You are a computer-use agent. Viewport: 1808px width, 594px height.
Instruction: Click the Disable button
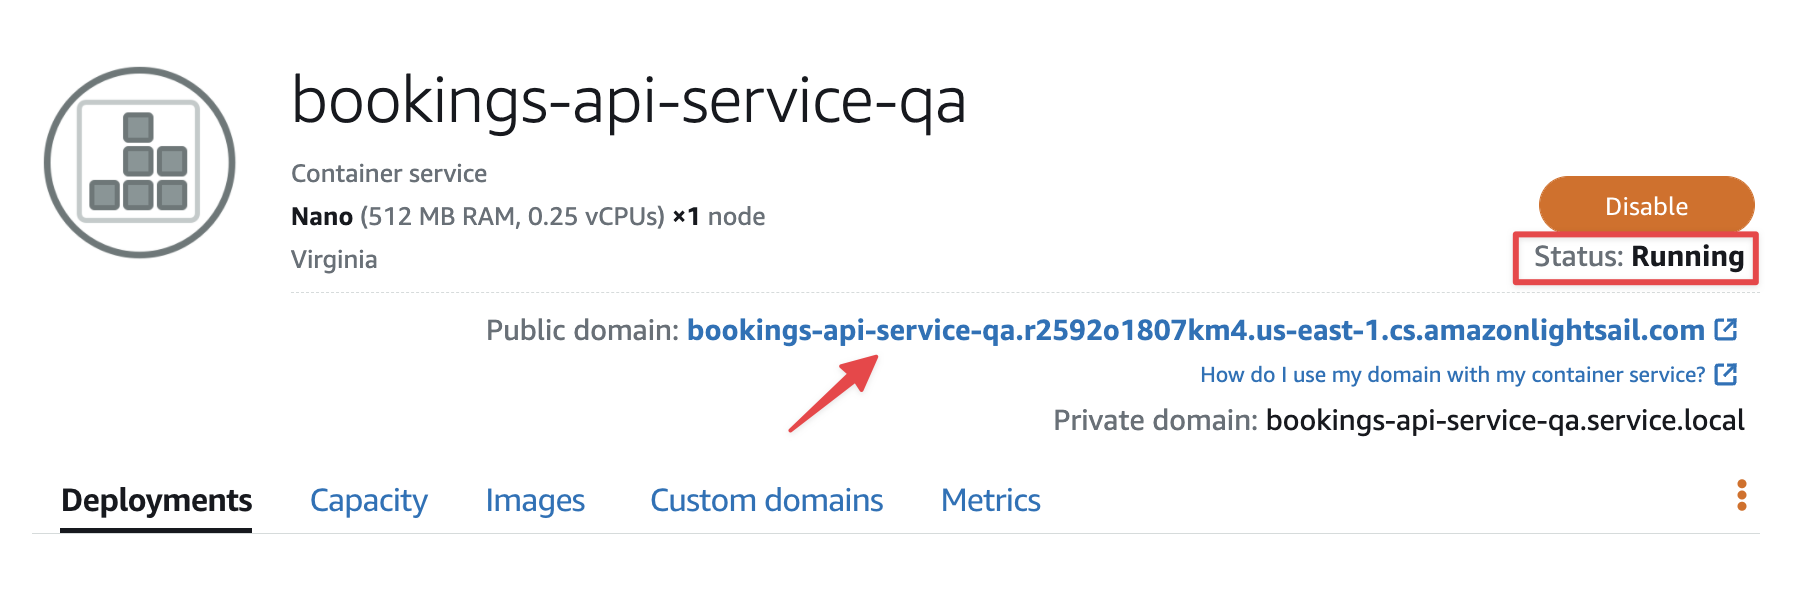[x=1646, y=205]
